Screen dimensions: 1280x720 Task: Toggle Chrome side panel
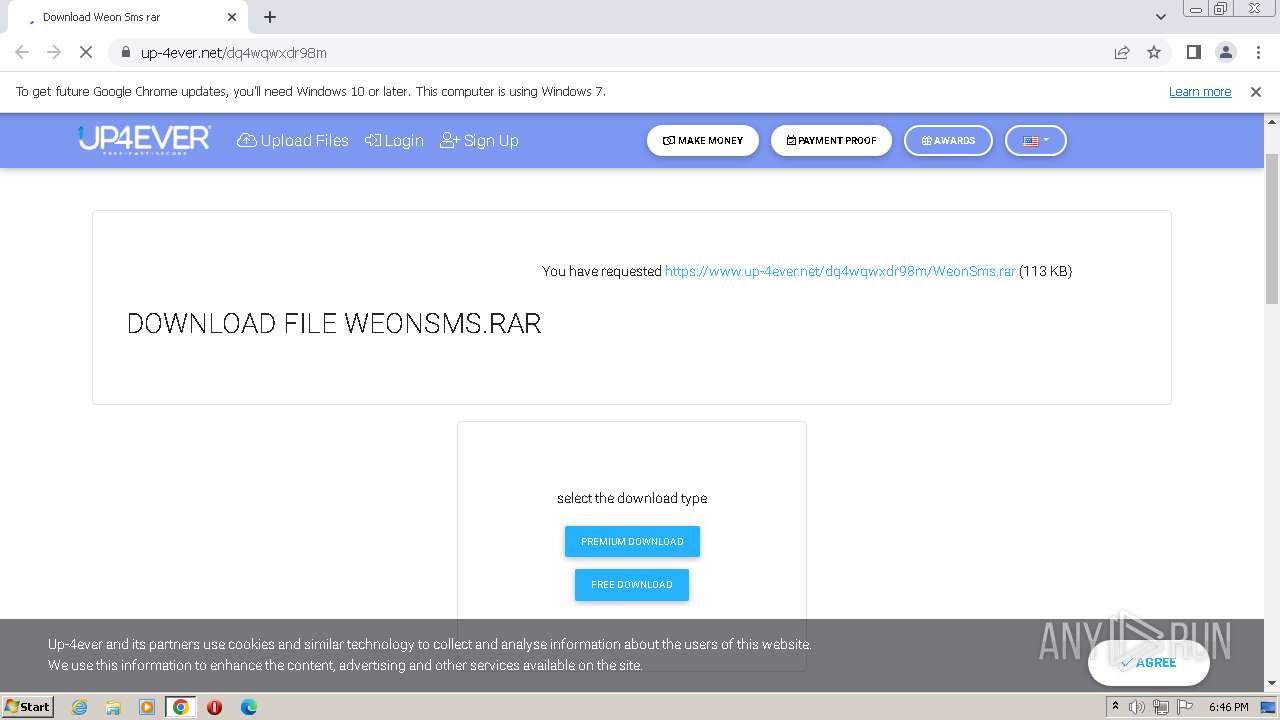tap(1193, 52)
